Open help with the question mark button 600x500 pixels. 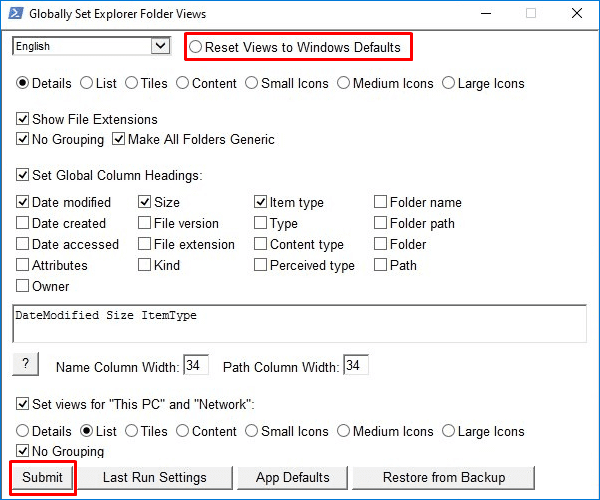click(x=25, y=364)
